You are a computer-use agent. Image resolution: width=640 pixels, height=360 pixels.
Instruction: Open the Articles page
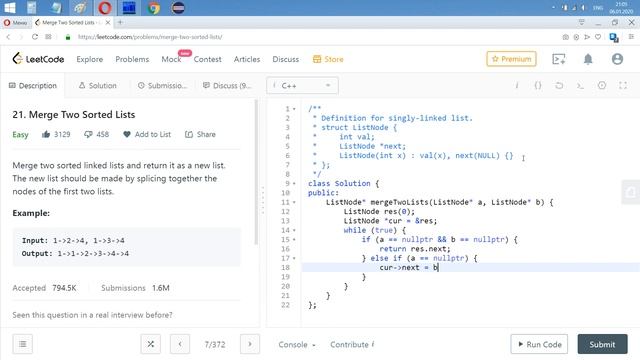click(x=247, y=59)
